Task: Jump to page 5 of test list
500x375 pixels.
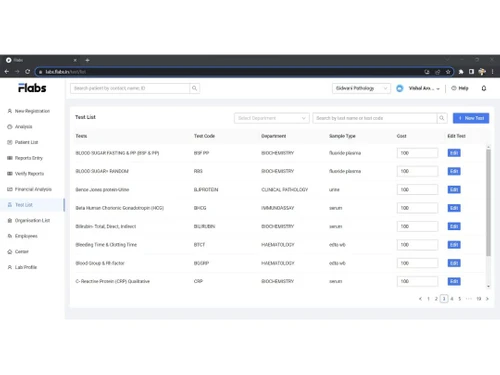Action: (x=460, y=299)
